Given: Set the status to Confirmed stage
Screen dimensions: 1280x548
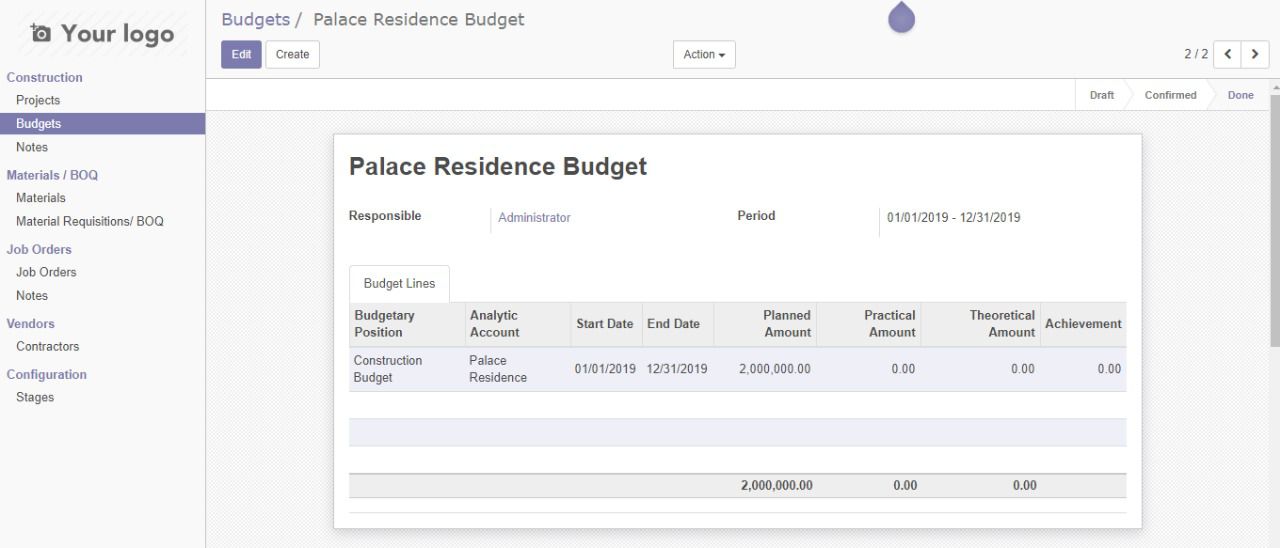Looking at the screenshot, I should (x=1170, y=96).
